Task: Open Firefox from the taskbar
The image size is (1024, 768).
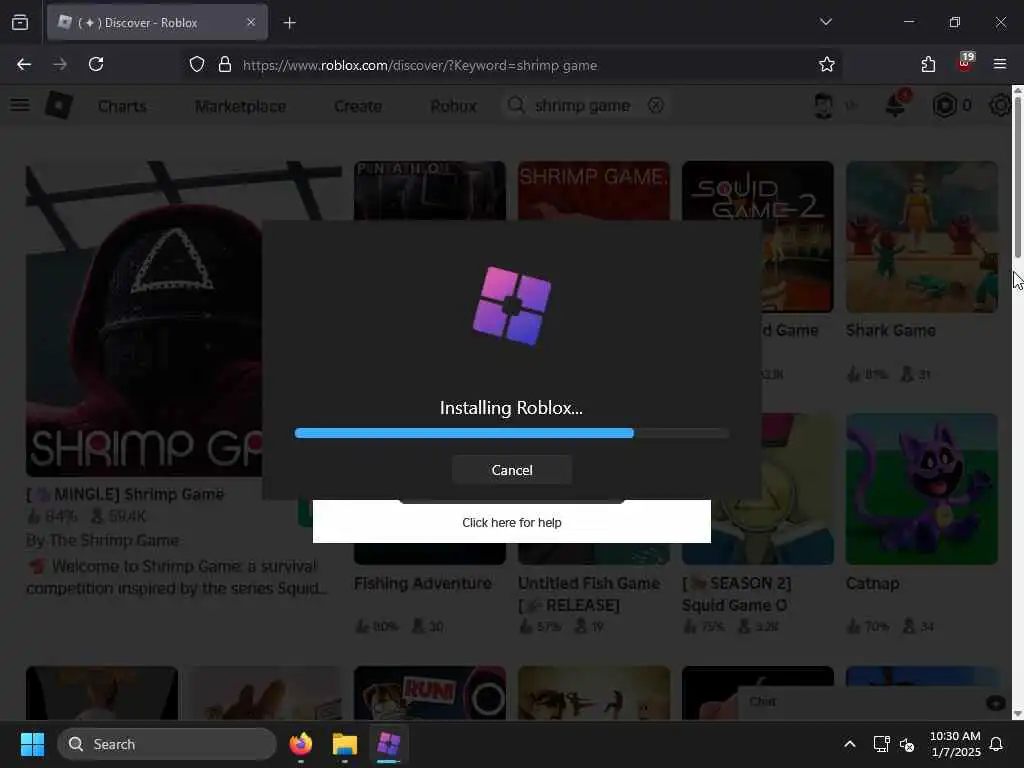Action: [x=301, y=744]
